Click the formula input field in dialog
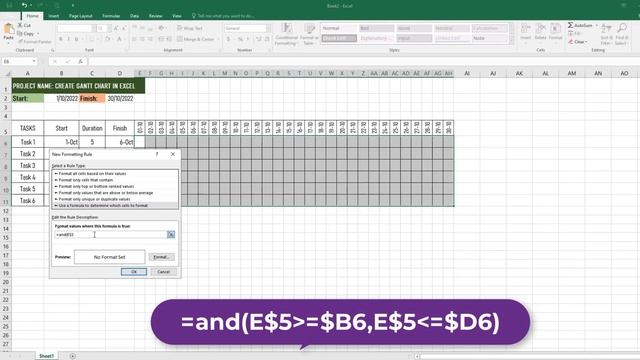Viewport: 640px width, 360px height. click(110, 235)
